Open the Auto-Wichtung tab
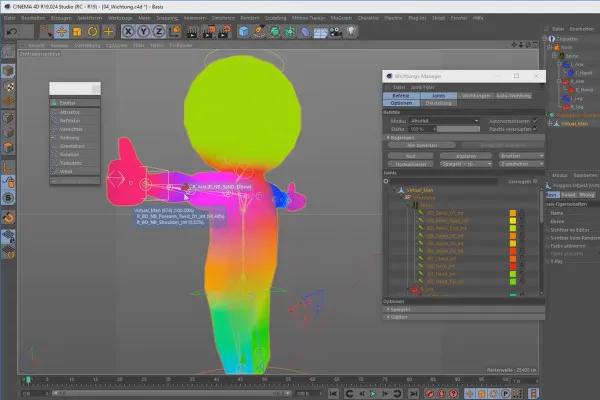The width and height of the screenshot is (600, 400). pyautogui.click(x=514, y=96)
